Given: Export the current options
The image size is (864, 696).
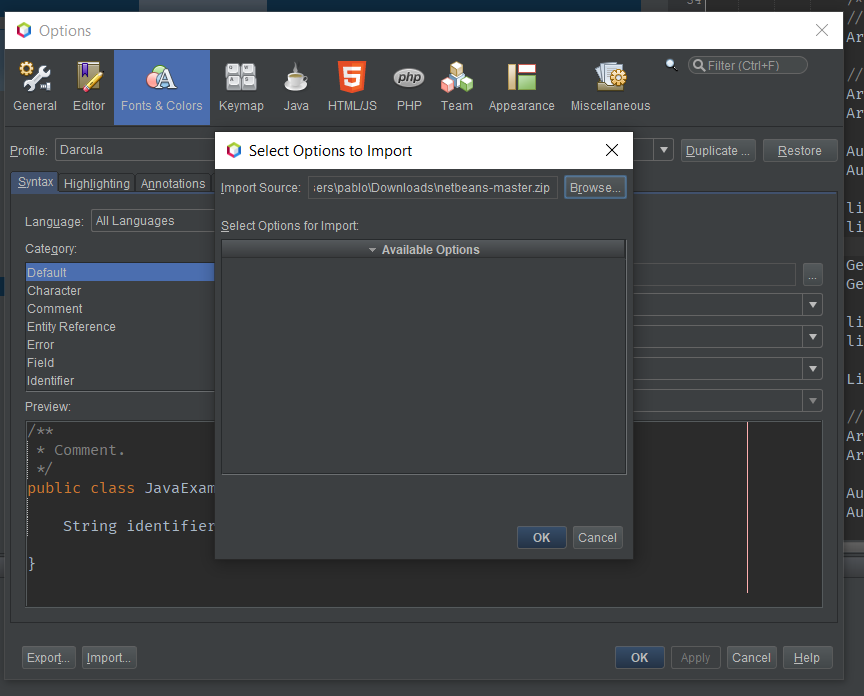Looking at the screenshot, I should (x=48, y=657).
